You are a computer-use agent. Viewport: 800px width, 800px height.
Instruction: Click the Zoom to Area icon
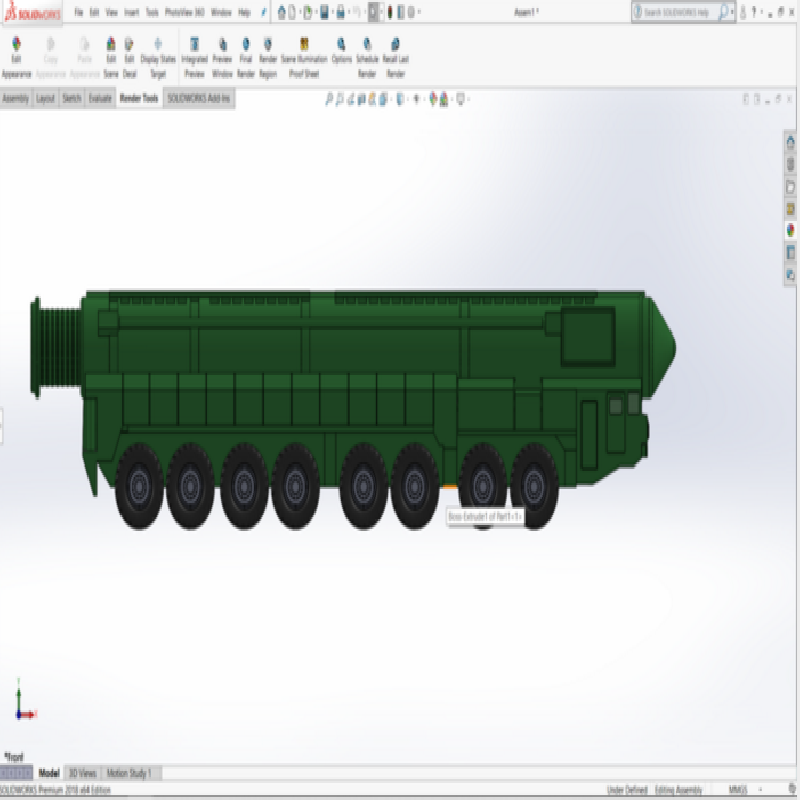[x=340, y=99]
